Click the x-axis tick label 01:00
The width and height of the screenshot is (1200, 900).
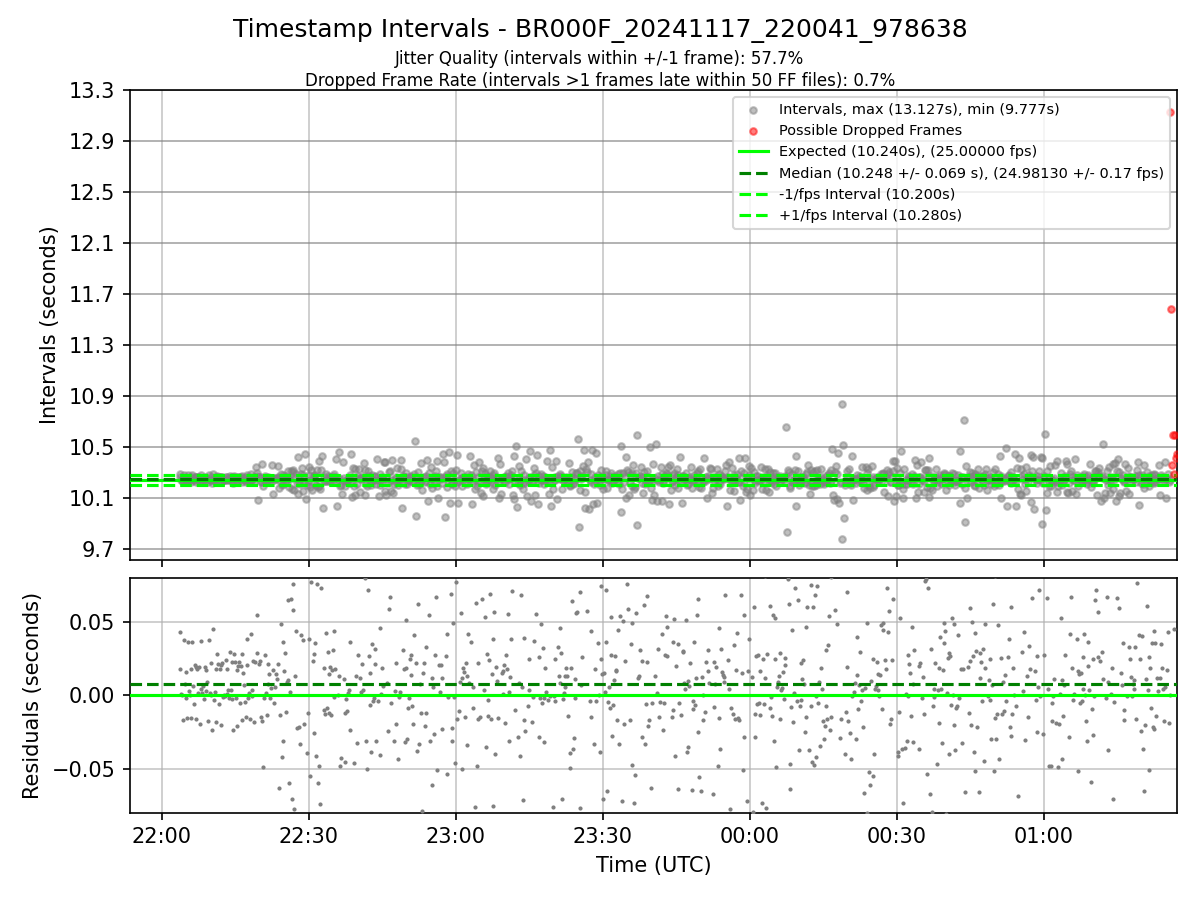(x=1044, y=834)
